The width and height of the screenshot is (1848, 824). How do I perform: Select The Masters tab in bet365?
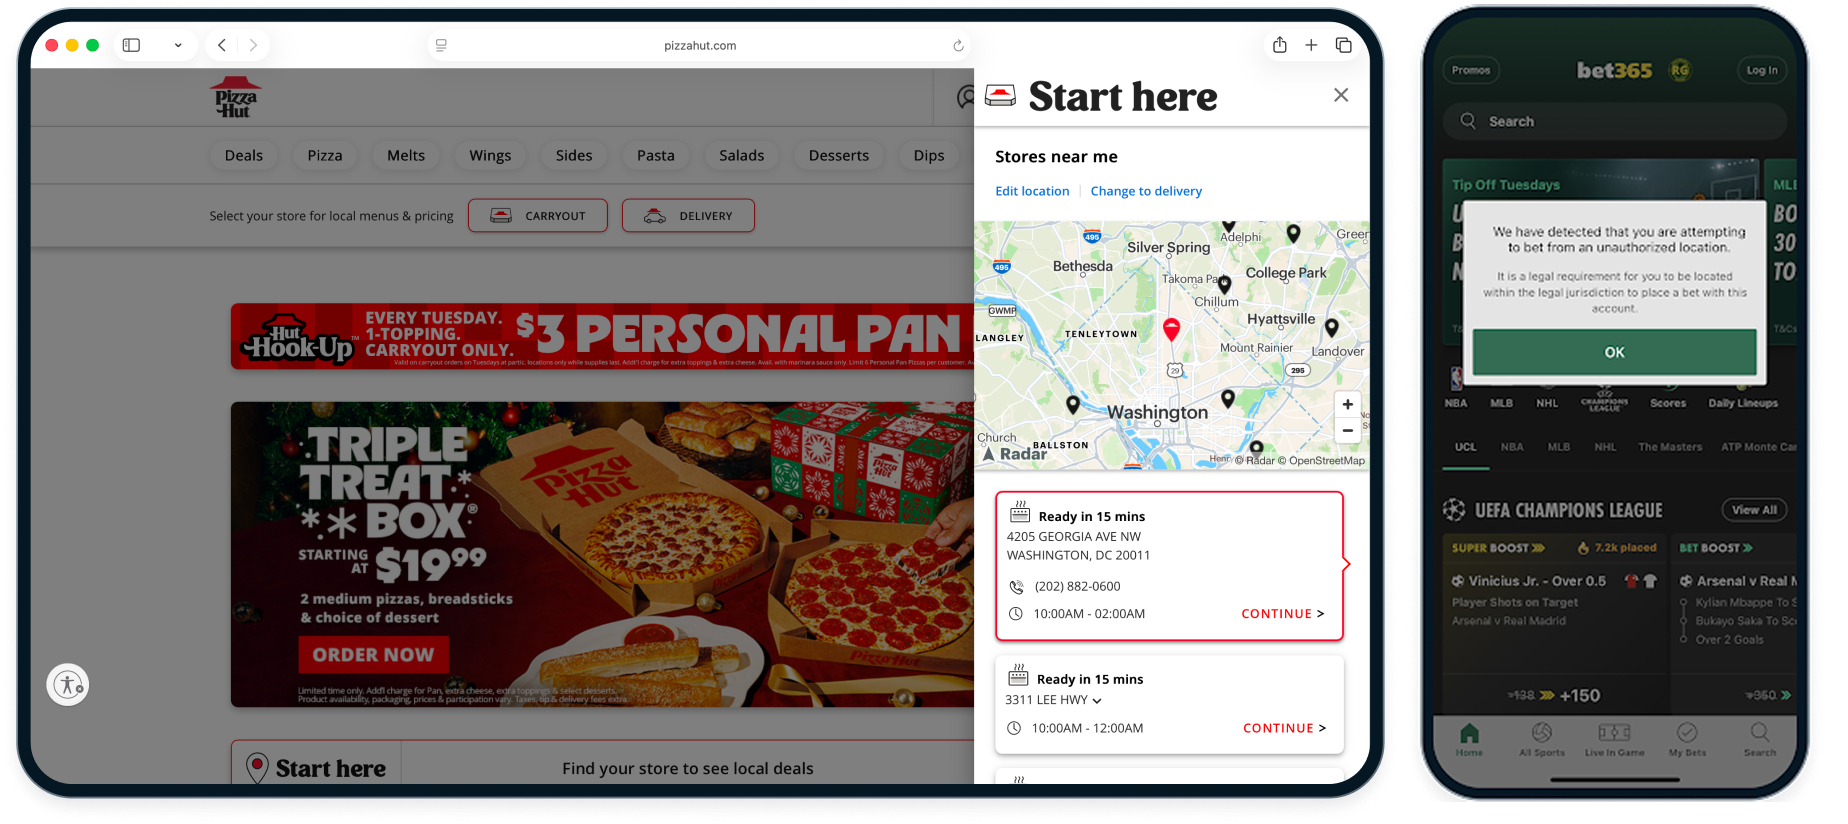pos(1670,447)
